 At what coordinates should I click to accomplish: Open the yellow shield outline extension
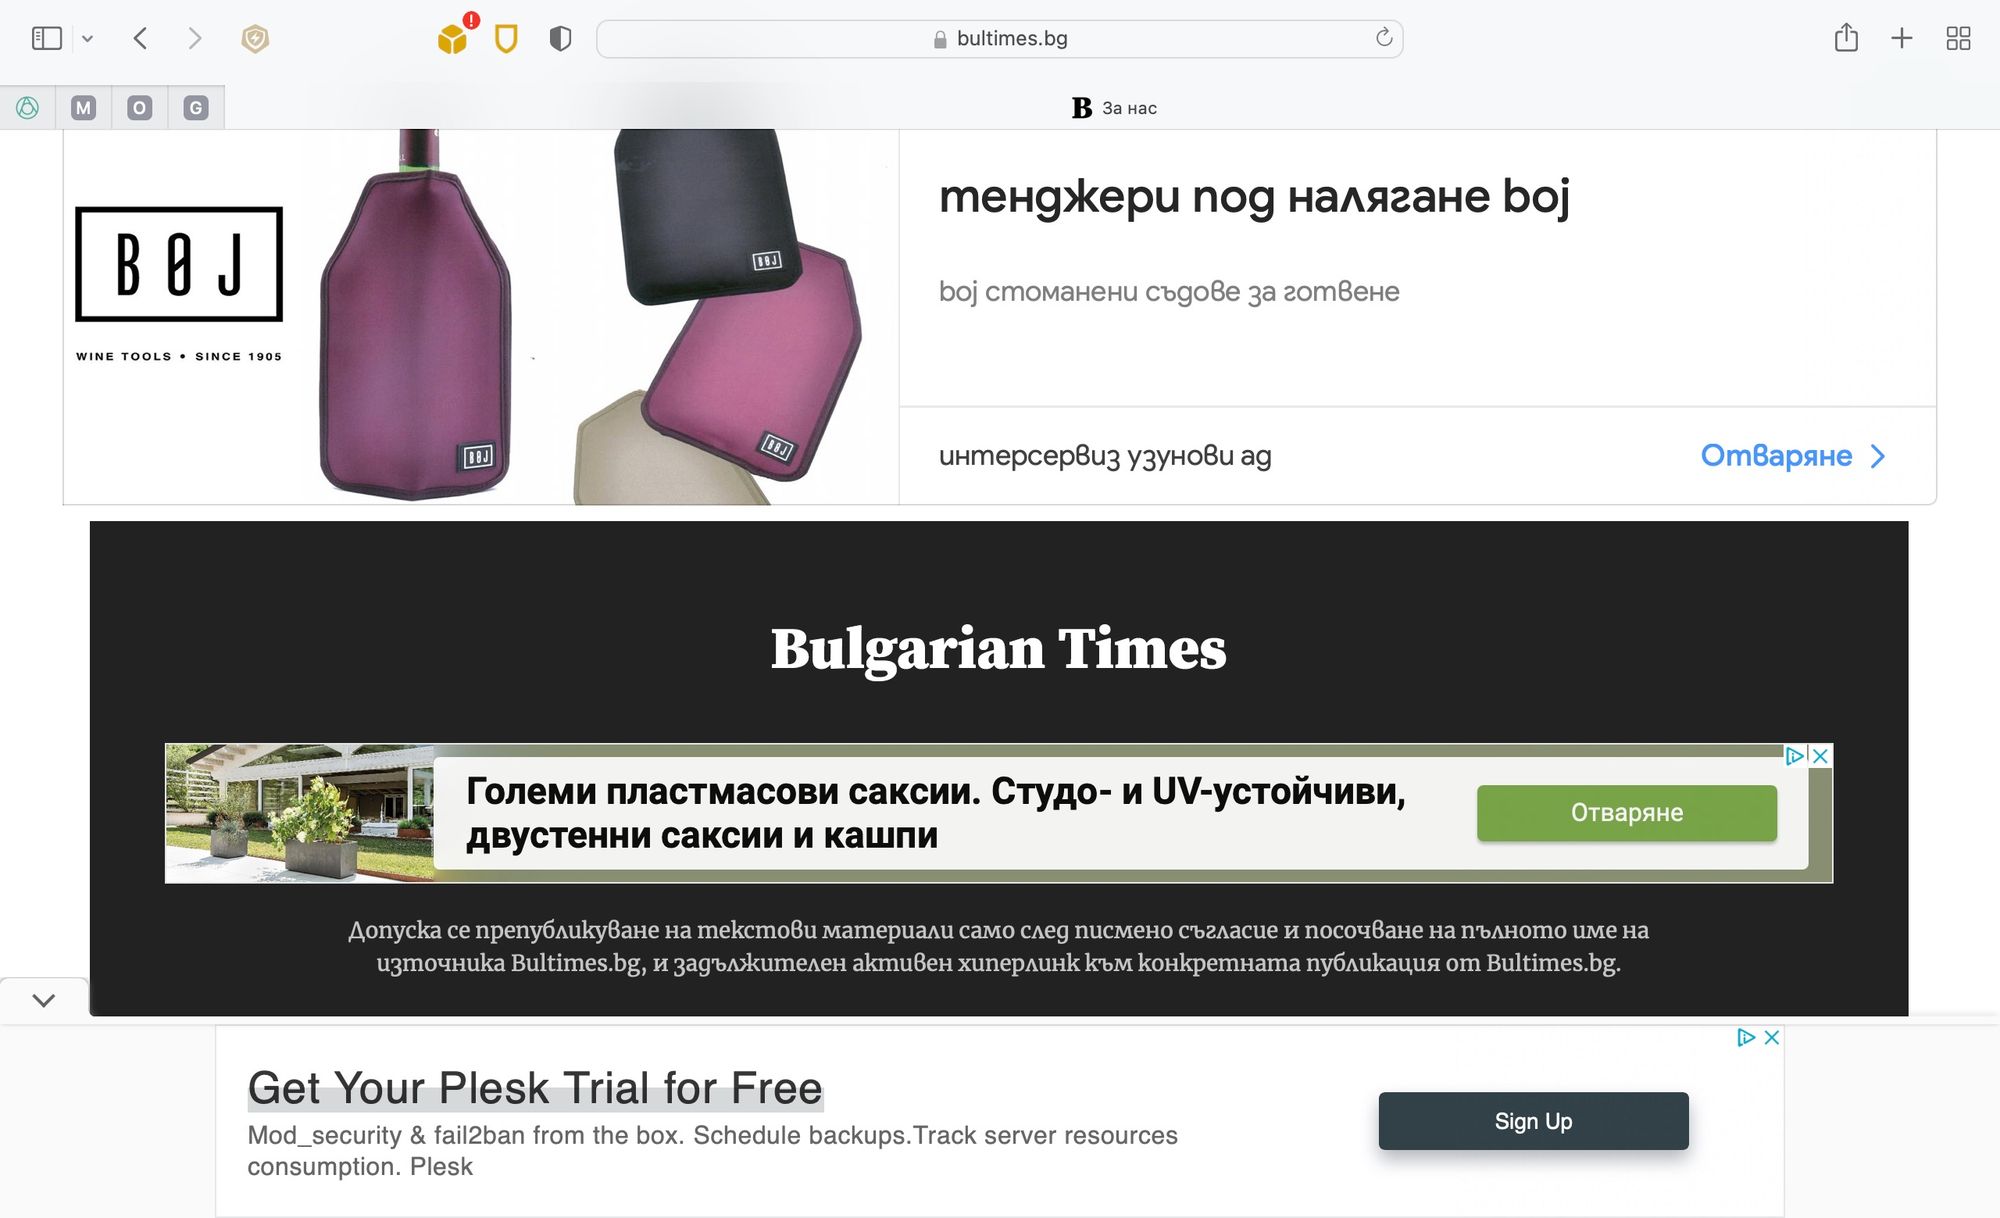coord(507,39)
